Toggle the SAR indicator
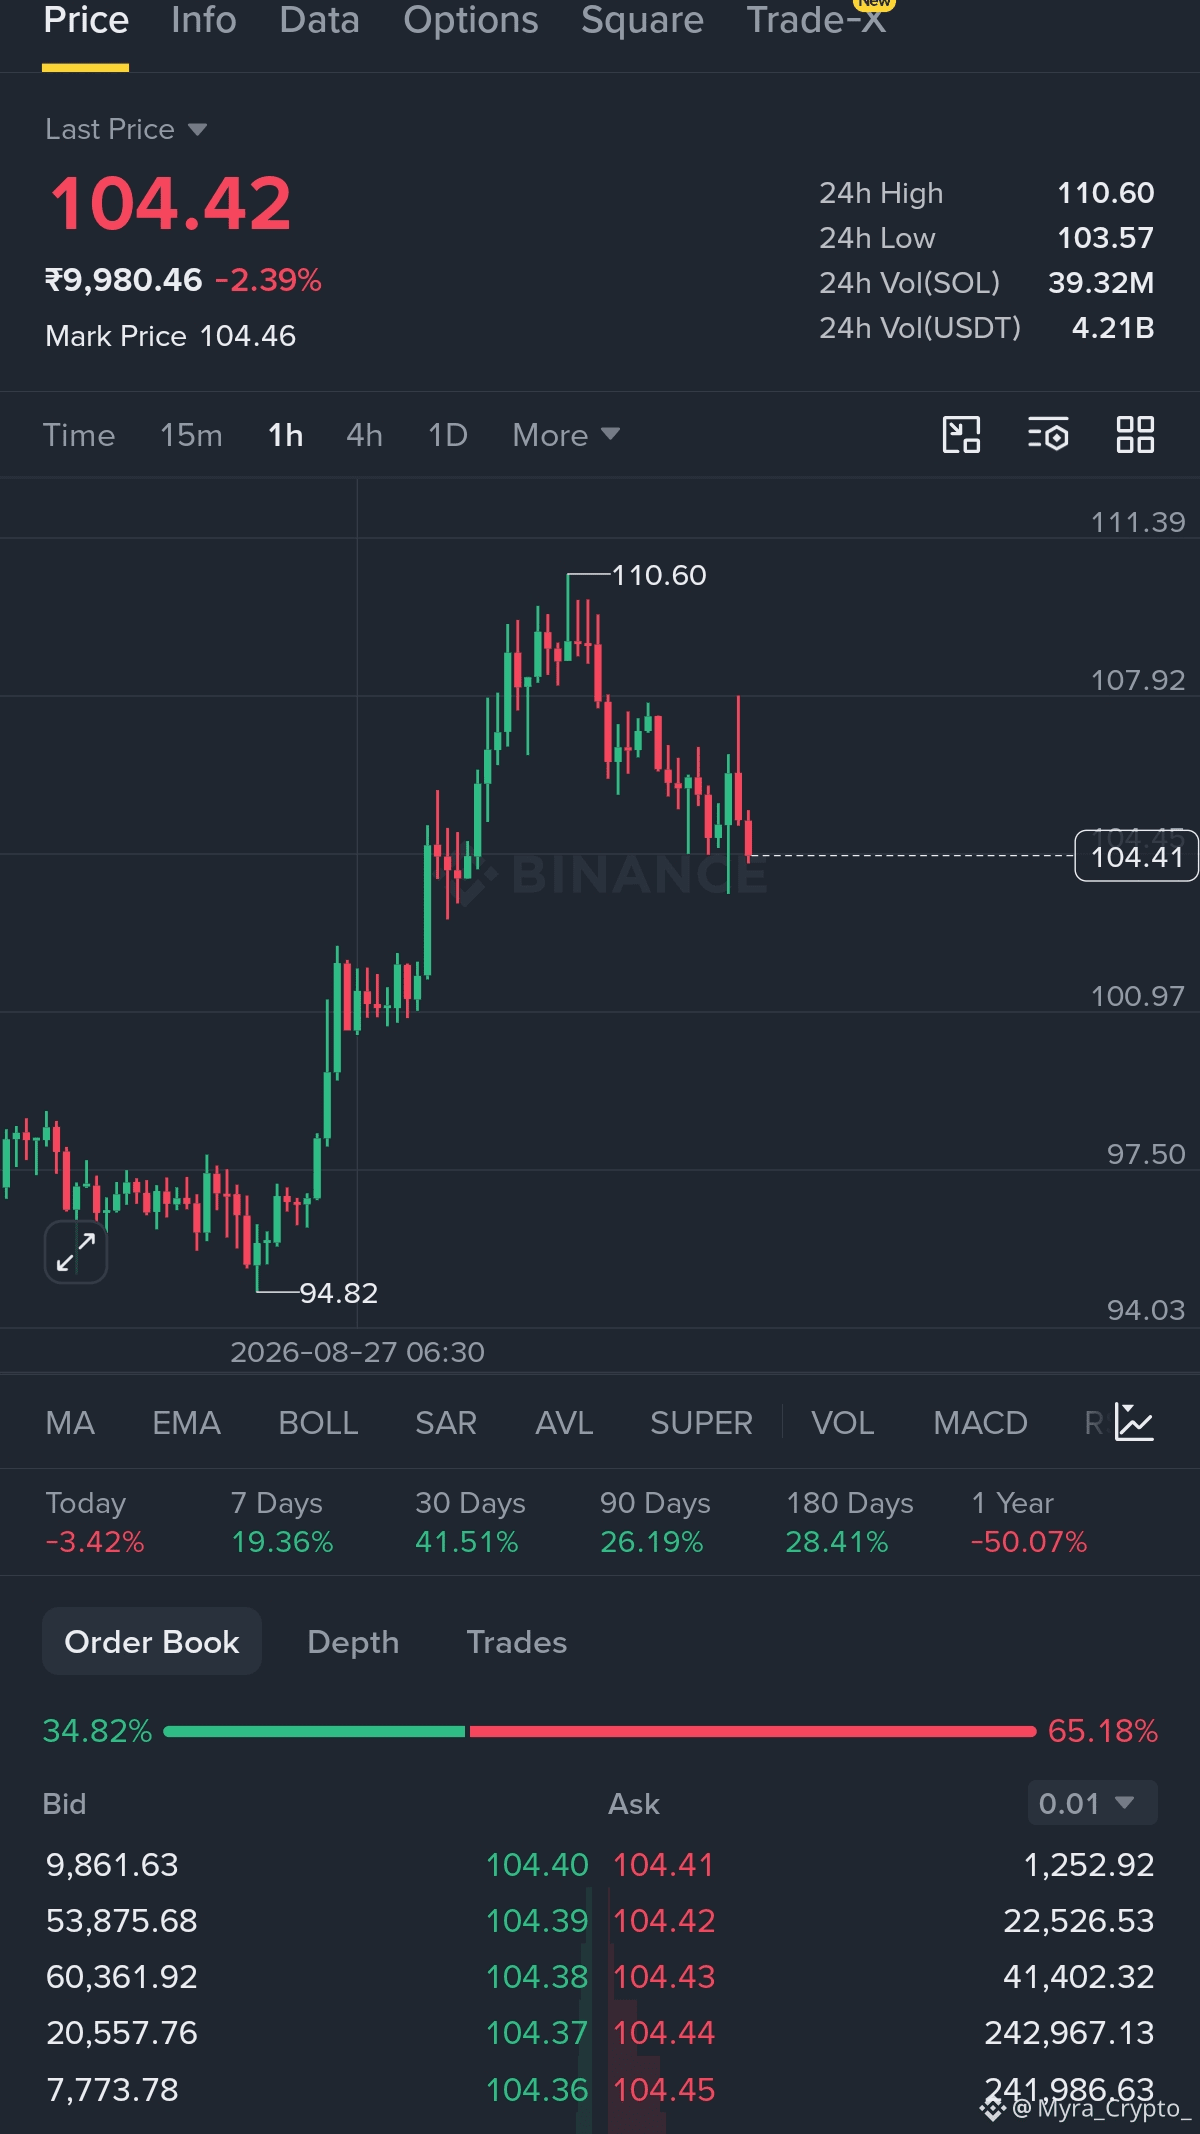 click(446, 1422)
